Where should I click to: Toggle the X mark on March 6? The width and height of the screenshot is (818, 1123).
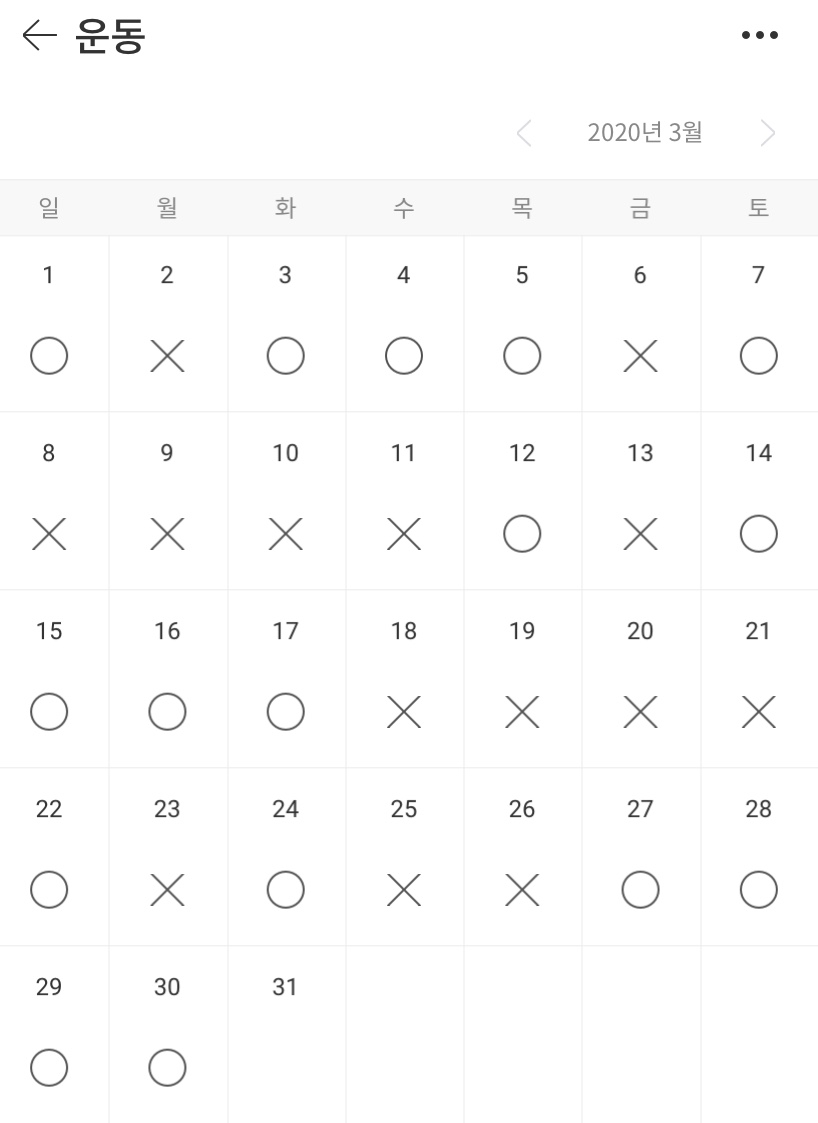click(640, 356)
